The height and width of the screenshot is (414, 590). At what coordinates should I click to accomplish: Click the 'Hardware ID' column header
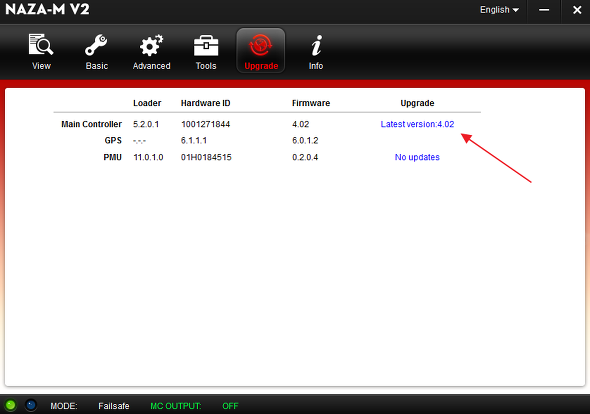click(205, 103)
